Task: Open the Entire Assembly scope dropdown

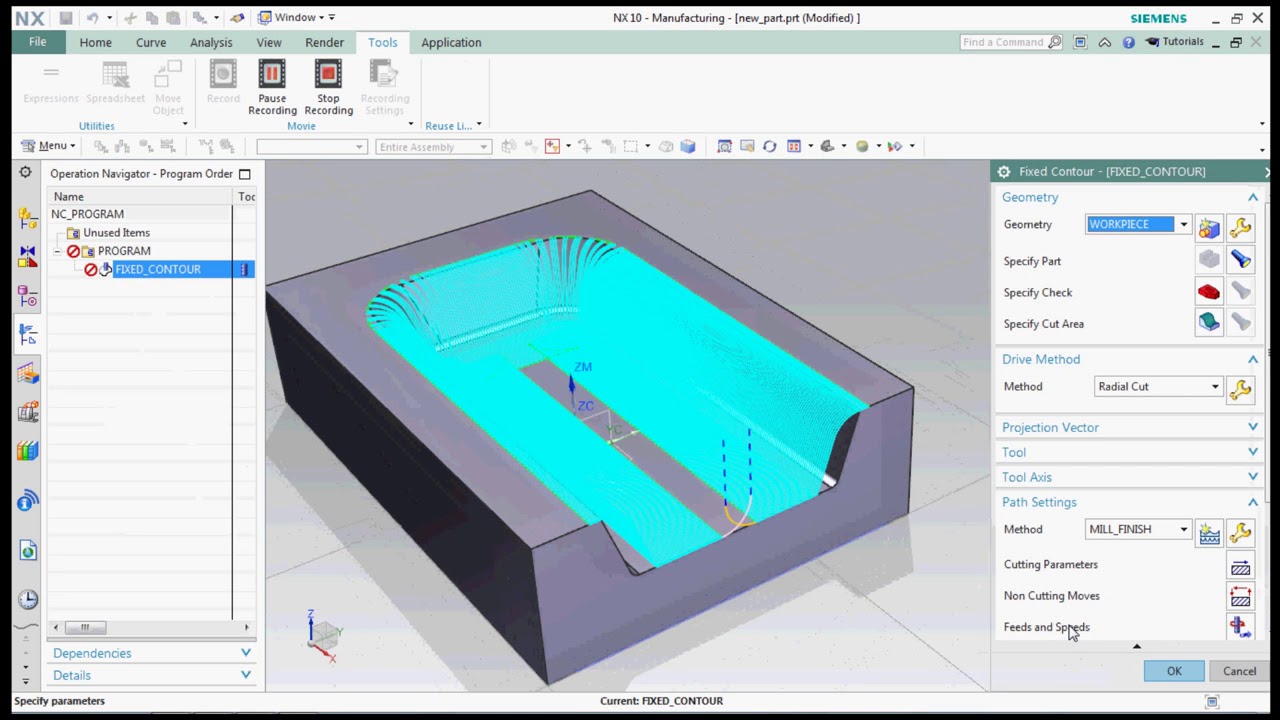Action: 483,147
